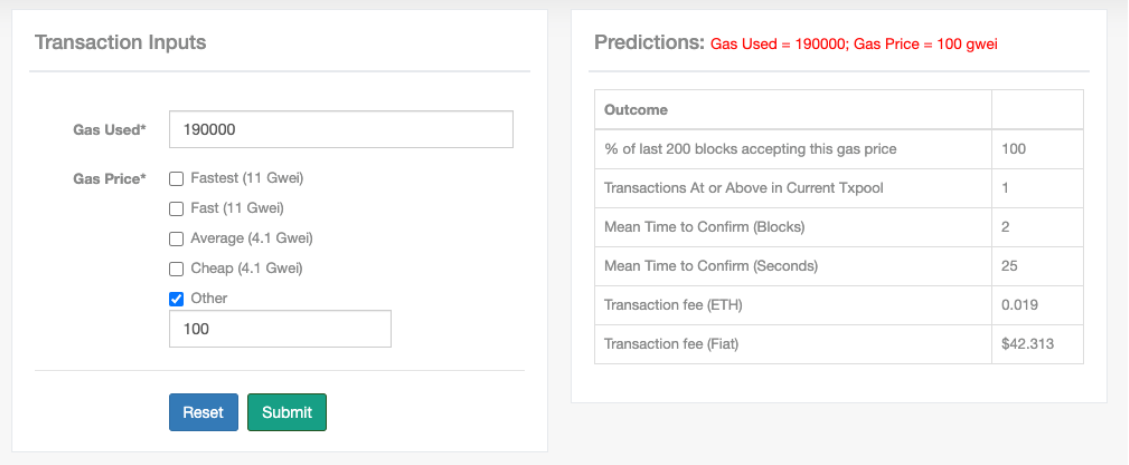Image resolution: width=1129 pixels, height=465 pixels.
Task: Click the Transaction fee (ETH) value 0.019
Action: point(1020,305)
